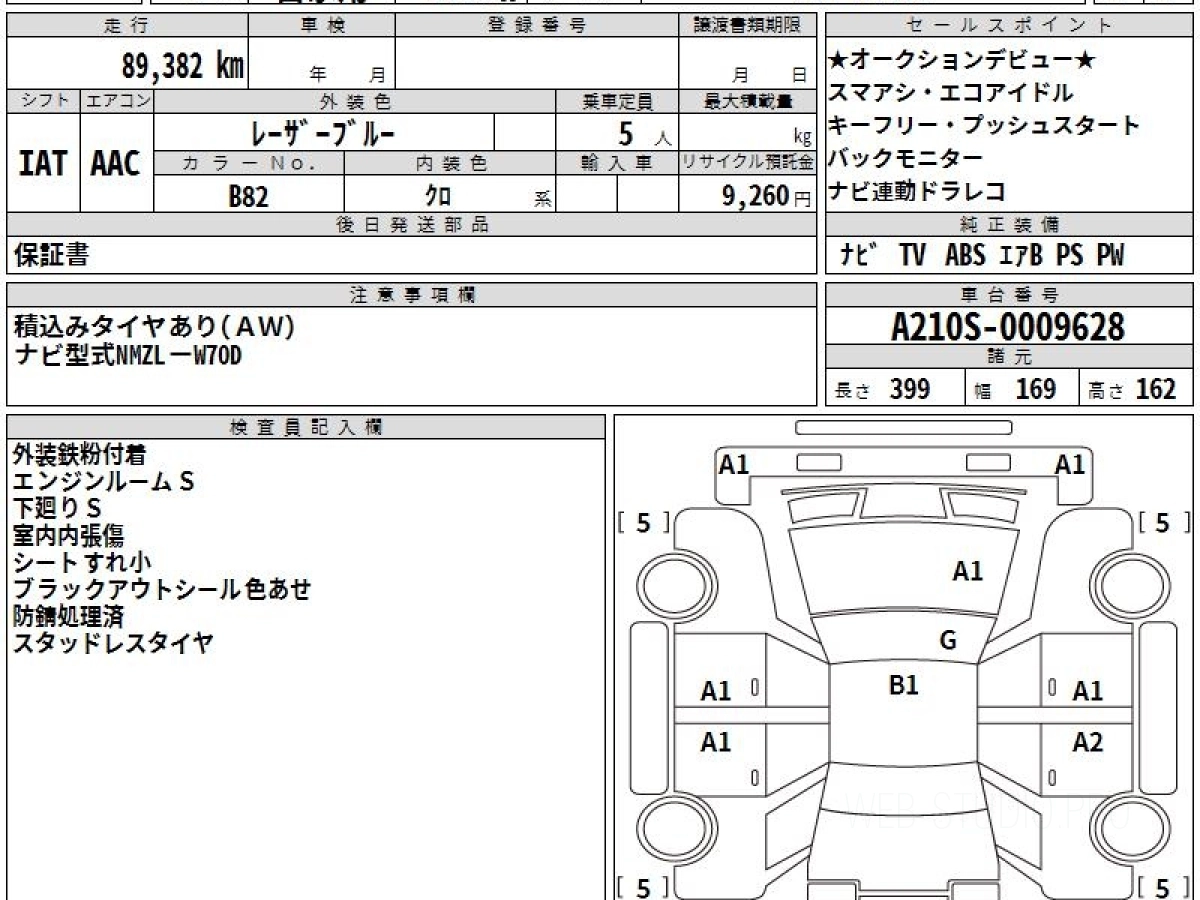Select the レーザーブルー exterior color value
Screen dimensions: 1200x900
click(x=325, y=131)
